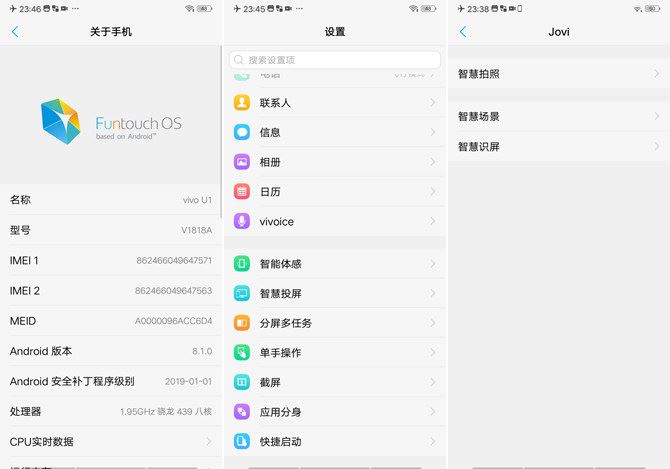Screen dimensions: 670x469
Task: Tap the back arrow on Jovi screen
Action: tap(463, 32)
